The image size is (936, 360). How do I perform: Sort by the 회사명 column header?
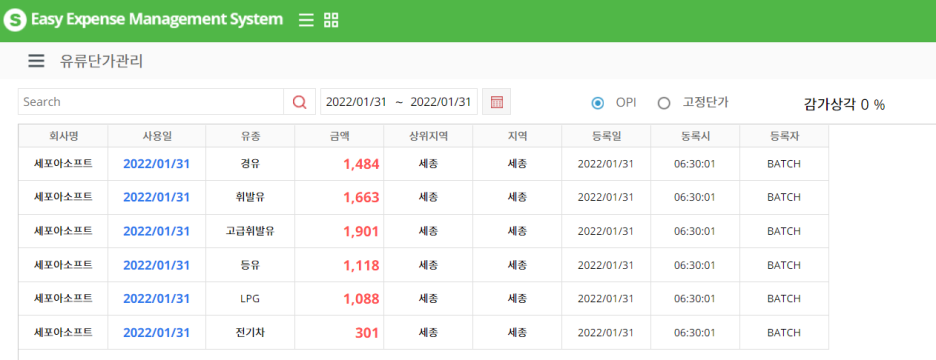coord(63,136)
